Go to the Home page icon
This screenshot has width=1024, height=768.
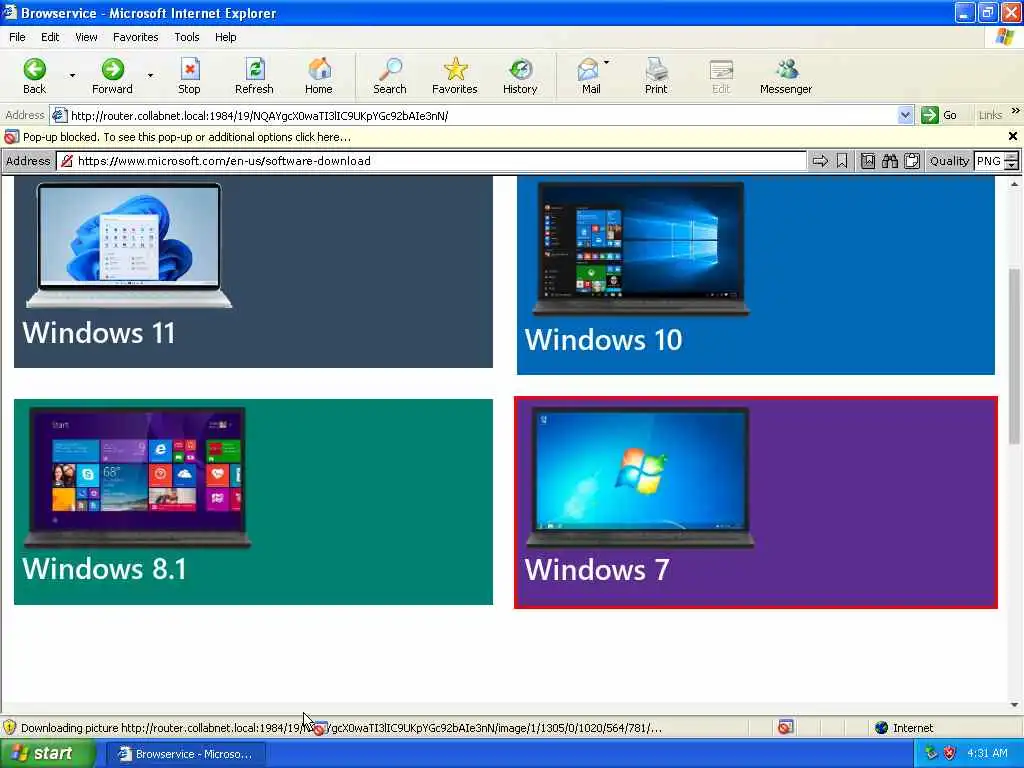[x=319, y=76]
